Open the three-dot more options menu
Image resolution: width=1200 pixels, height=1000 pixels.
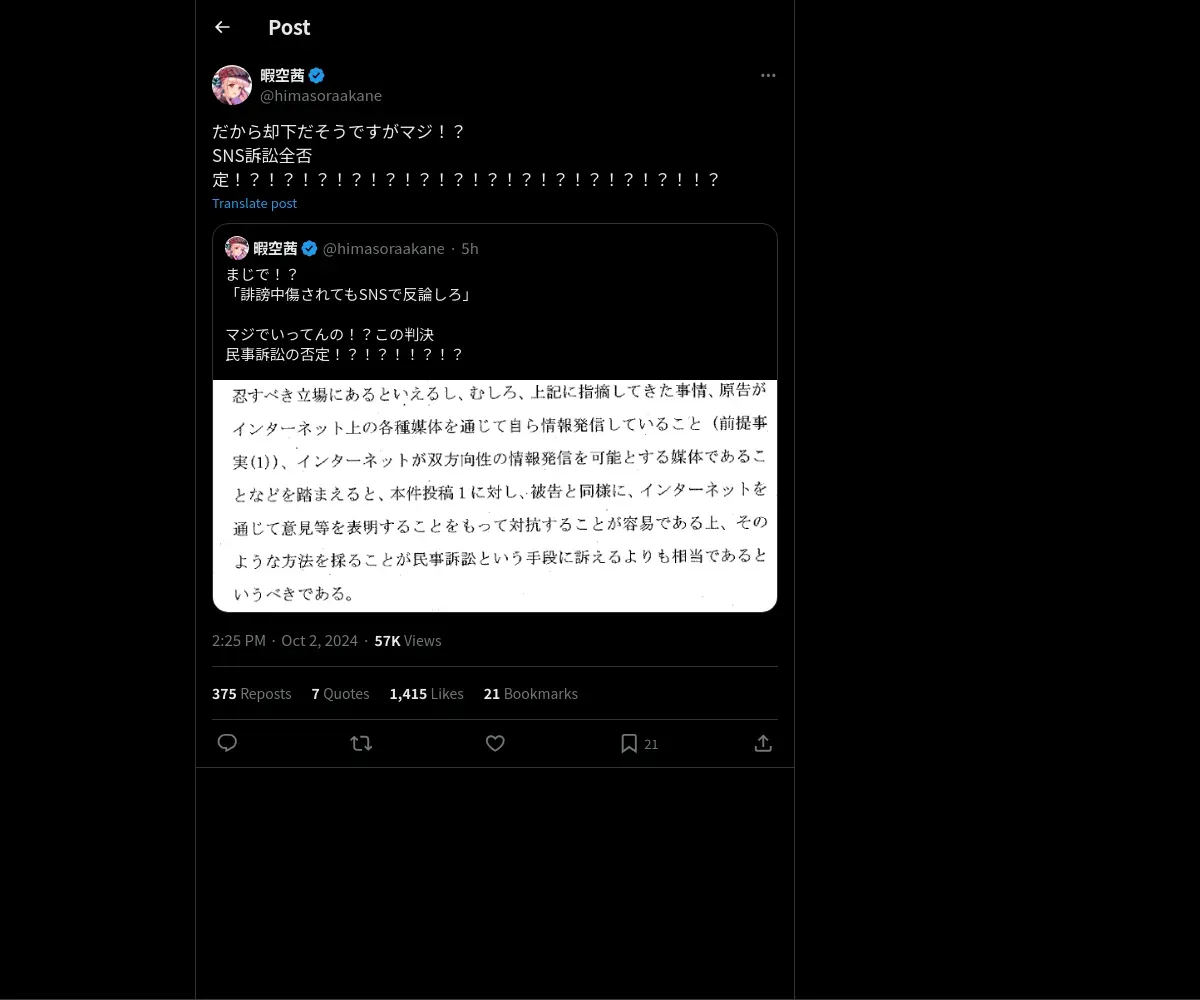[x=768, y=75]
